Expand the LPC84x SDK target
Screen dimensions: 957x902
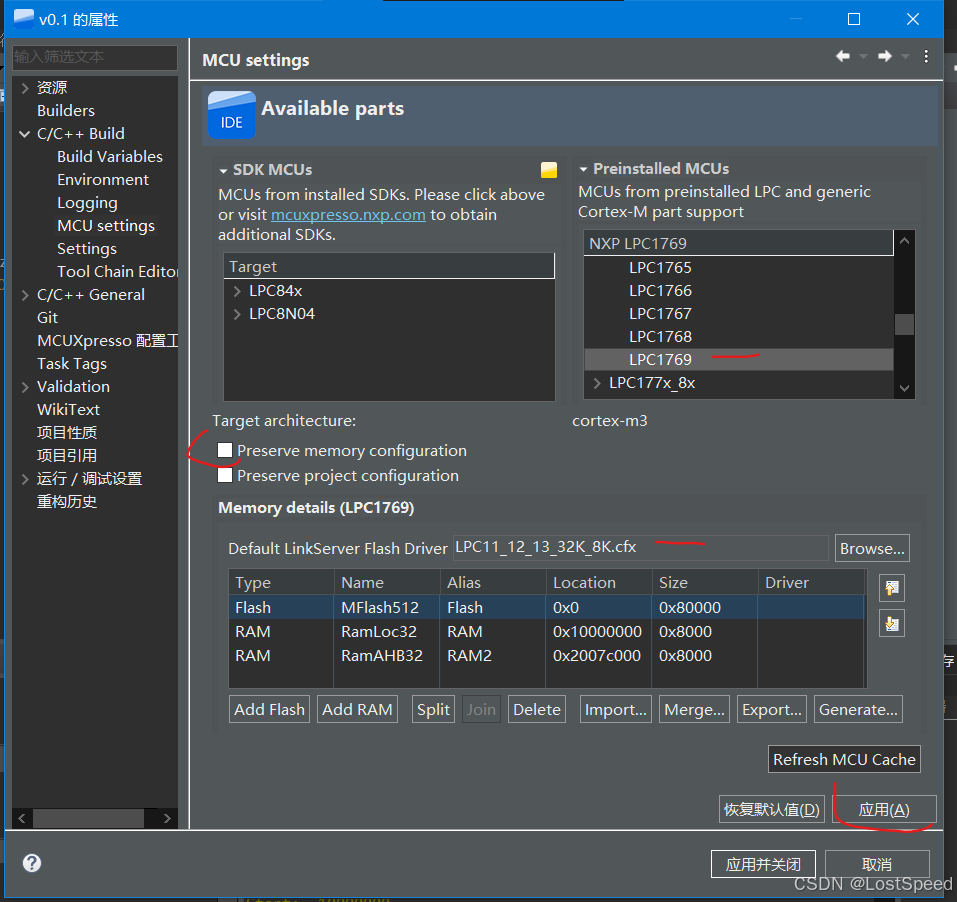pyautogui.click(x=237, y=291)
